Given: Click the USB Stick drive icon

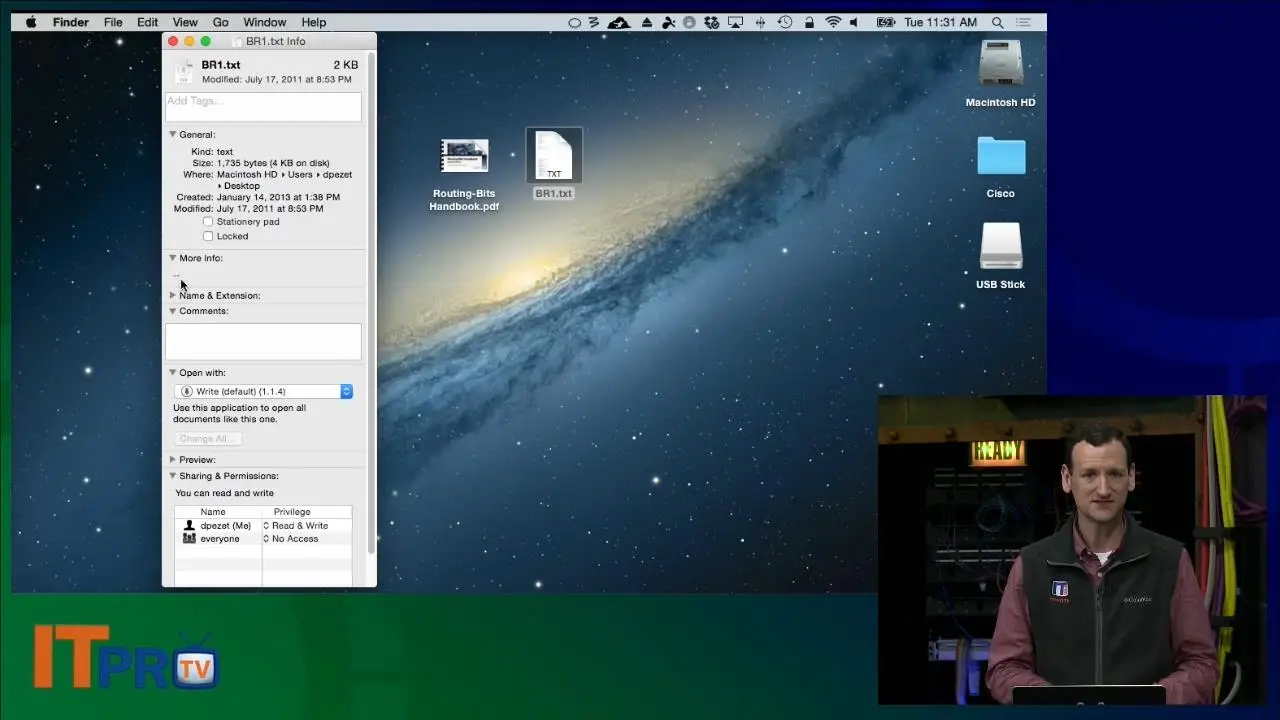Looking at the screenshot, I should [x=1000, y=246].
